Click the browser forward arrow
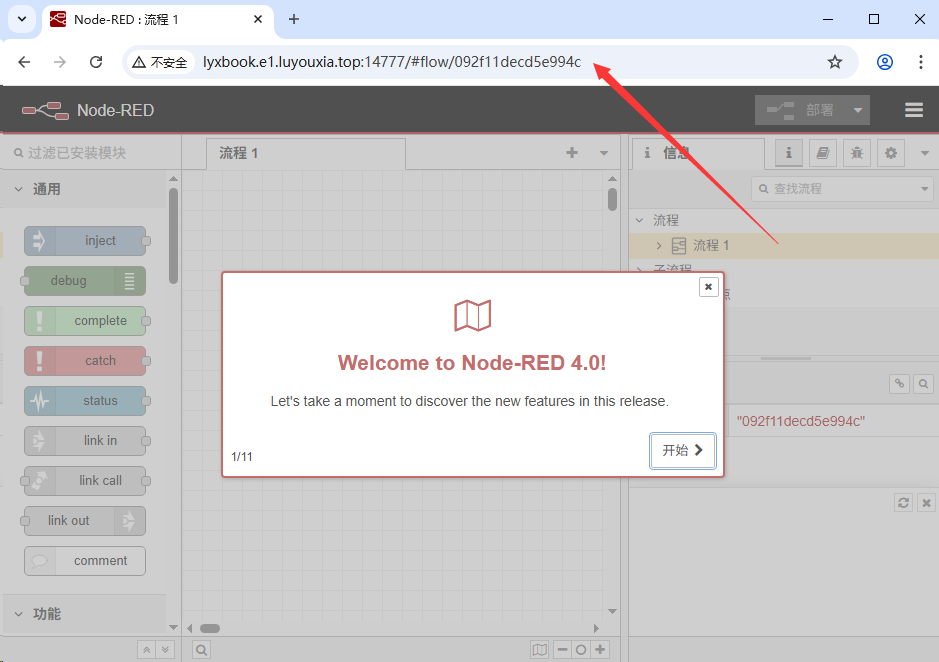 click(59, 62)
